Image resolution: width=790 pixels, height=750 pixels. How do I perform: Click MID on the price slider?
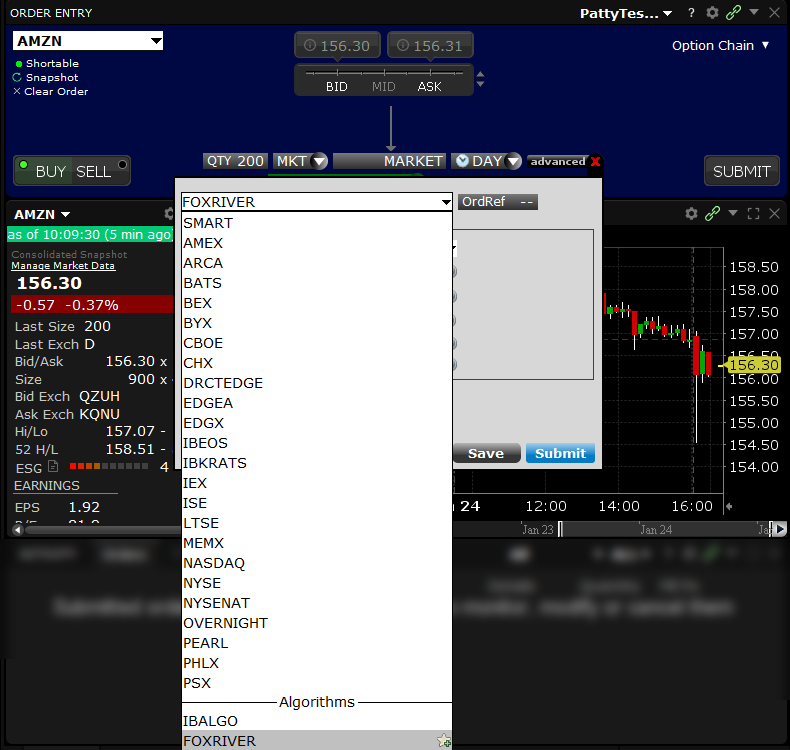pos(383,87)
